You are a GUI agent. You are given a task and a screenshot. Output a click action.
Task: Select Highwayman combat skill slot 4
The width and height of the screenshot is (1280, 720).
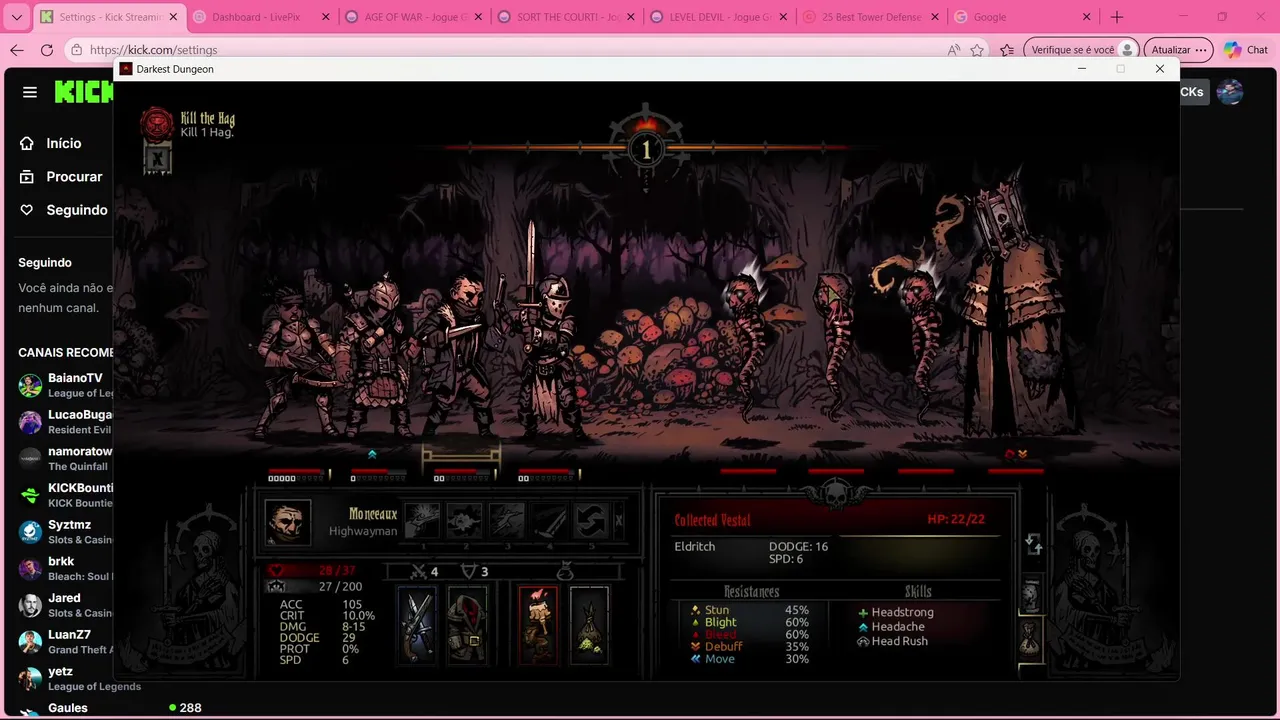click(549, 521)
